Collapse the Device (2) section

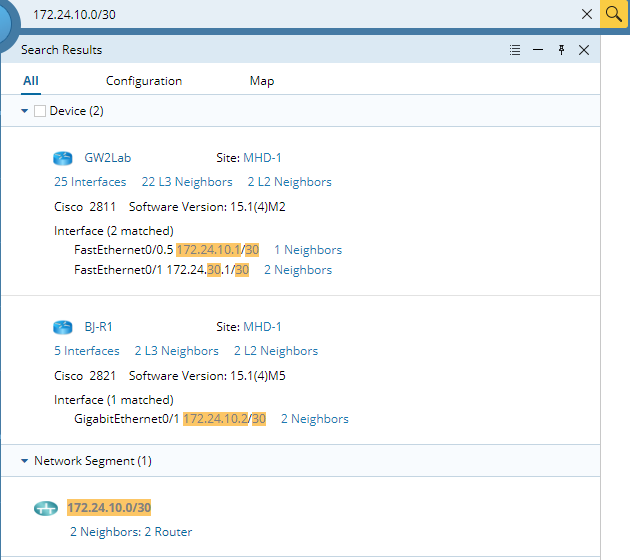click(25, 111)
